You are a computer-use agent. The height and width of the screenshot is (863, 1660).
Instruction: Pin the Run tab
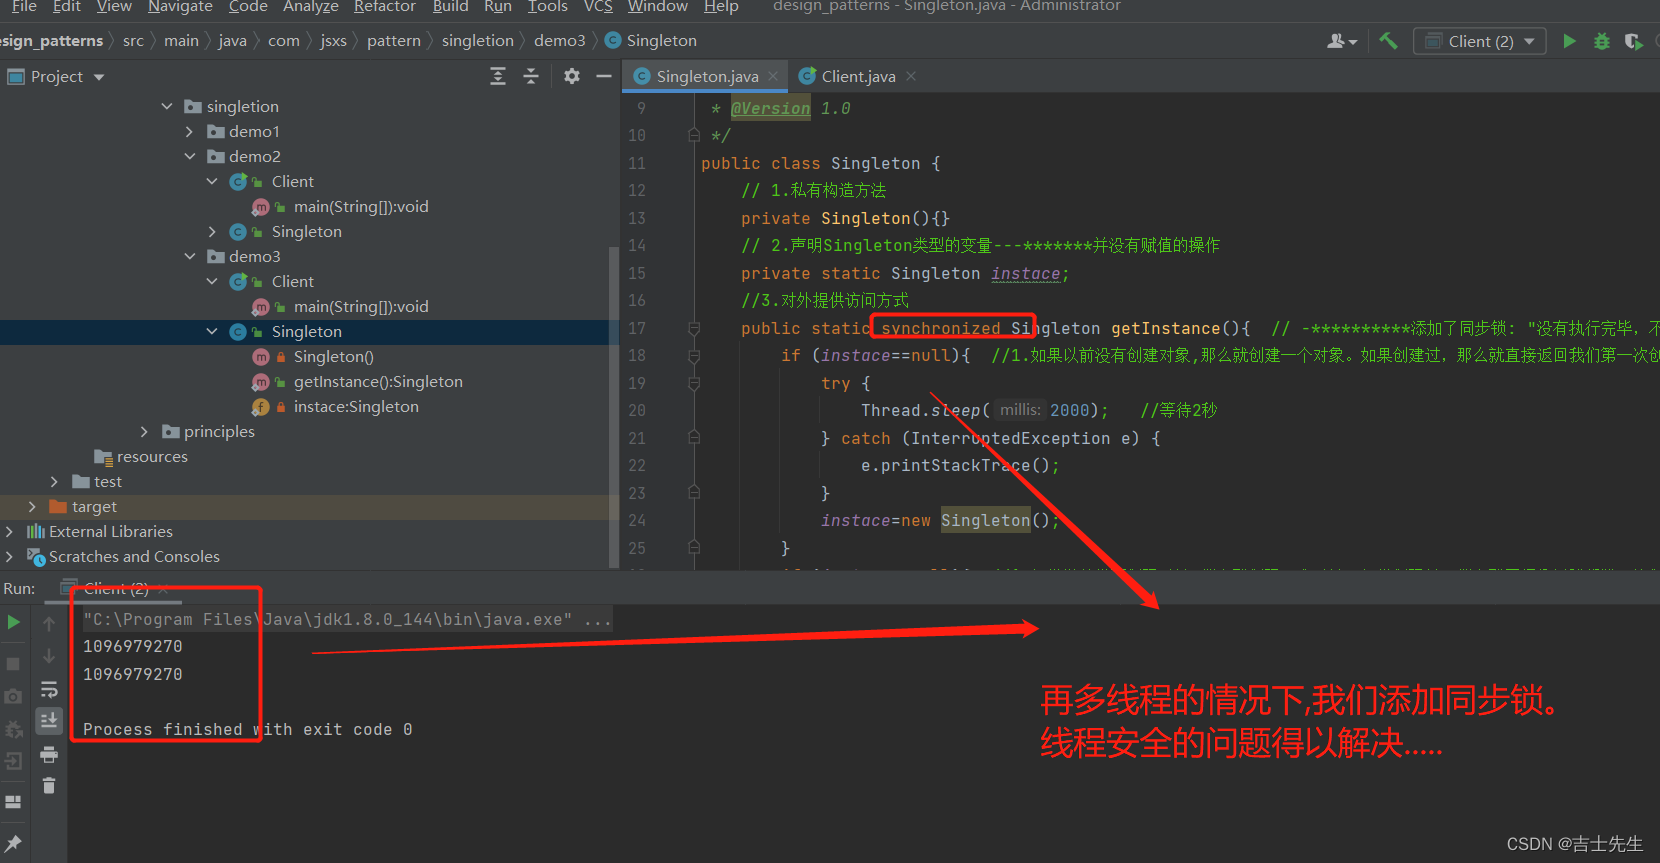coord(13,843)
